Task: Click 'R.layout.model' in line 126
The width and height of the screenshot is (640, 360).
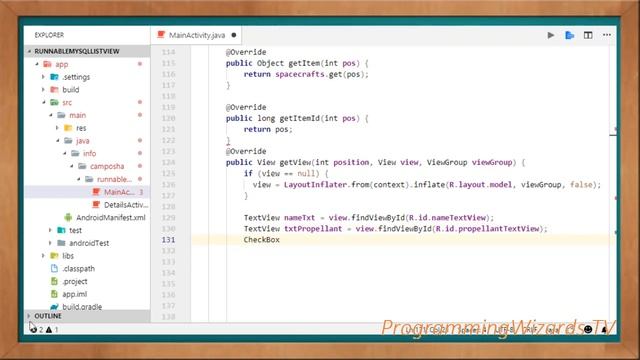Action: [480, 184]
